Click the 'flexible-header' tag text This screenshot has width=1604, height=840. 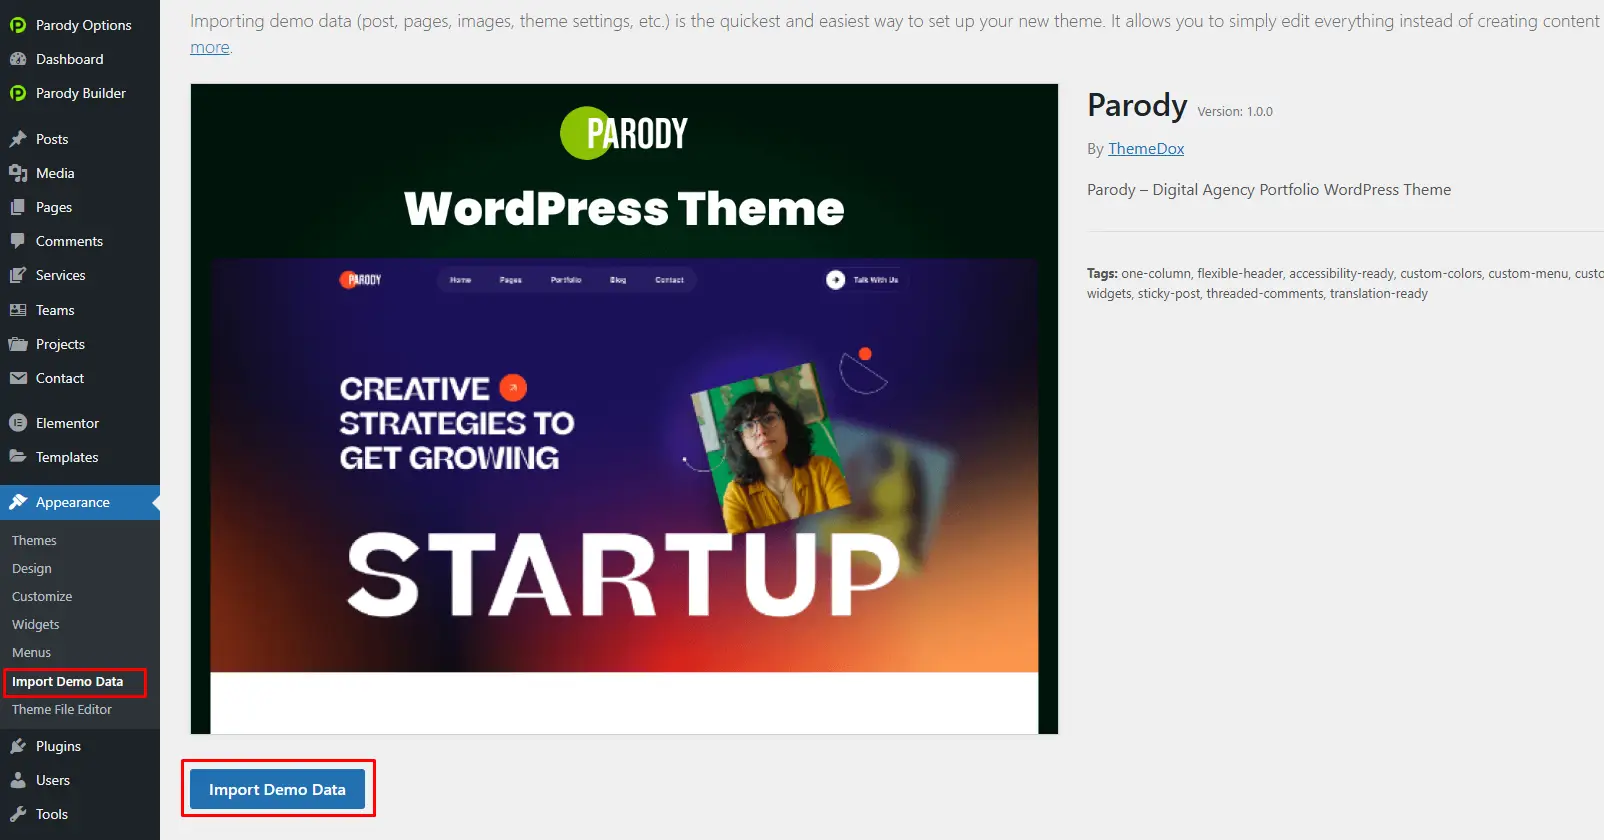(1240, 274)
